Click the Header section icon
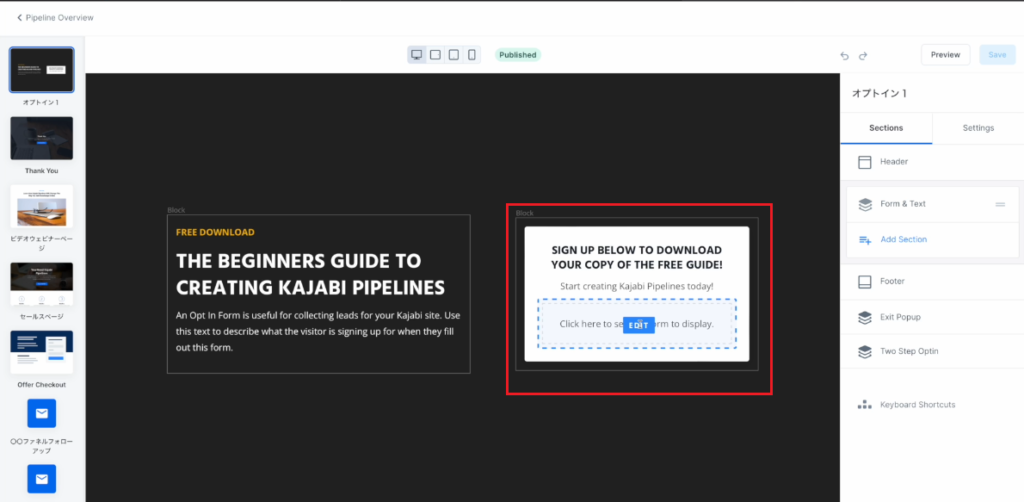 [865, 162]
